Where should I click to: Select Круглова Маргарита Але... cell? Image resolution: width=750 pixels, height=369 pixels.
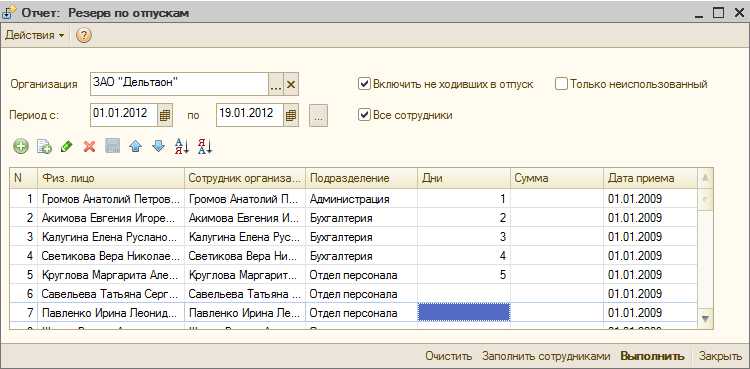click(x=111, y=275)
